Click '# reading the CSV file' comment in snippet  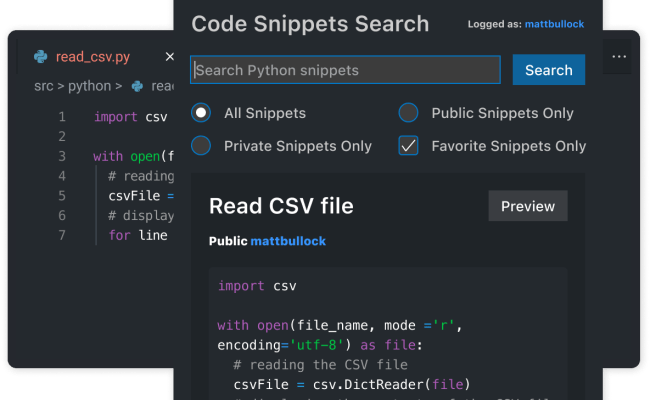click(320, 365)
